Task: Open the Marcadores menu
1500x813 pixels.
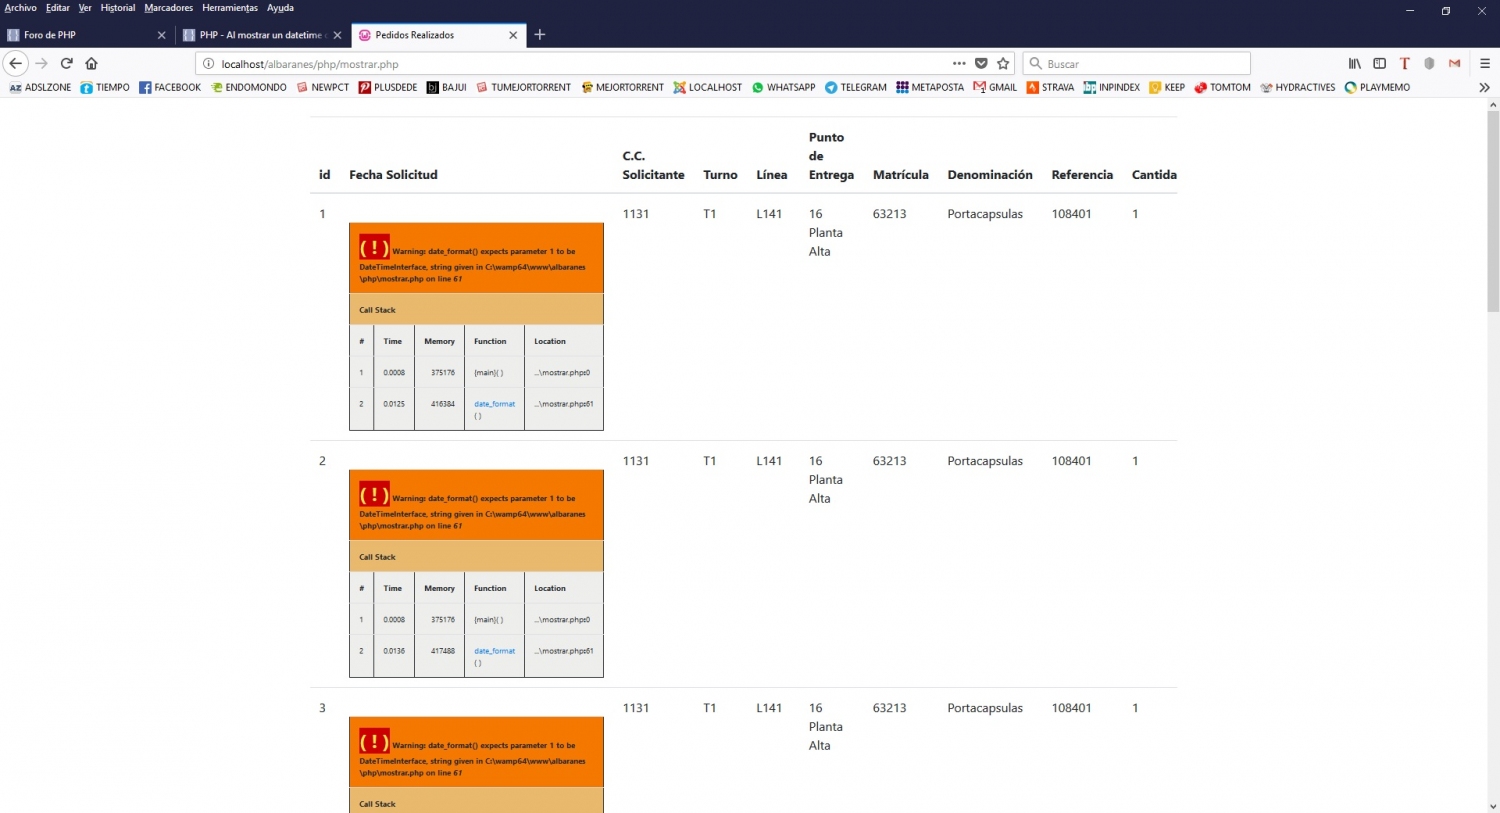Action: [169, 8]
